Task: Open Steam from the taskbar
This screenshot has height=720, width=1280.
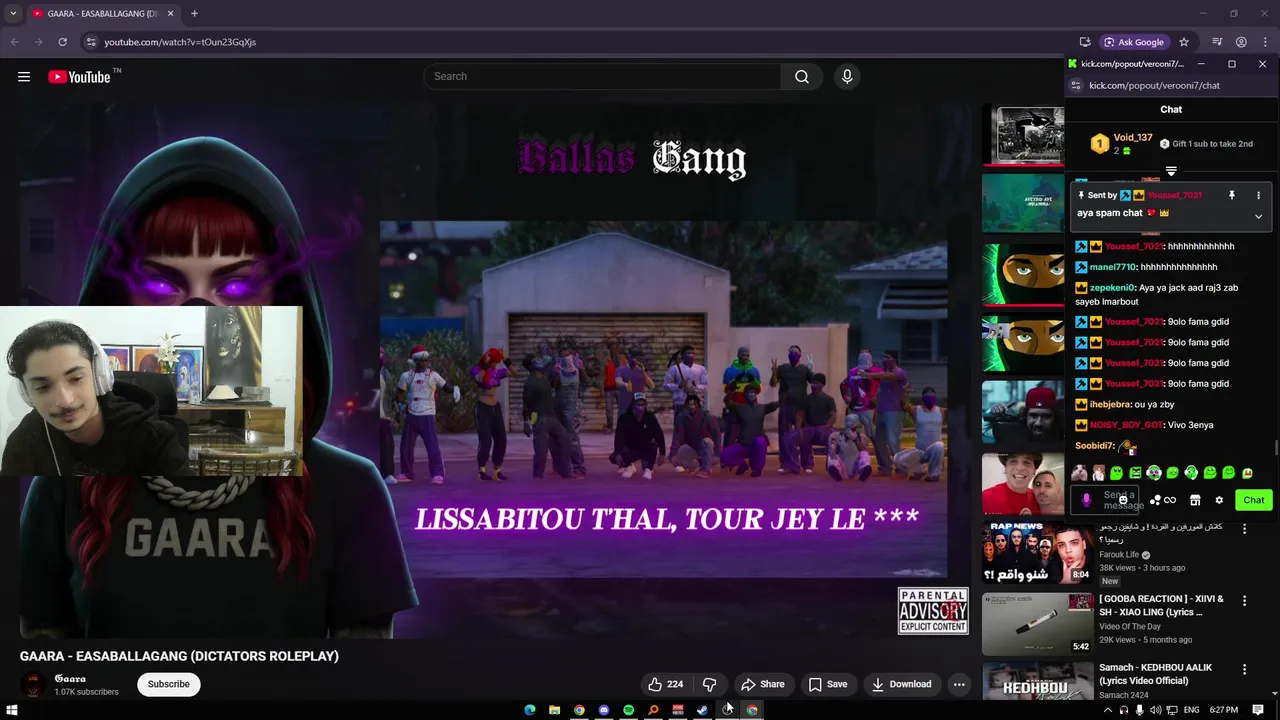Action: point(702,710)
